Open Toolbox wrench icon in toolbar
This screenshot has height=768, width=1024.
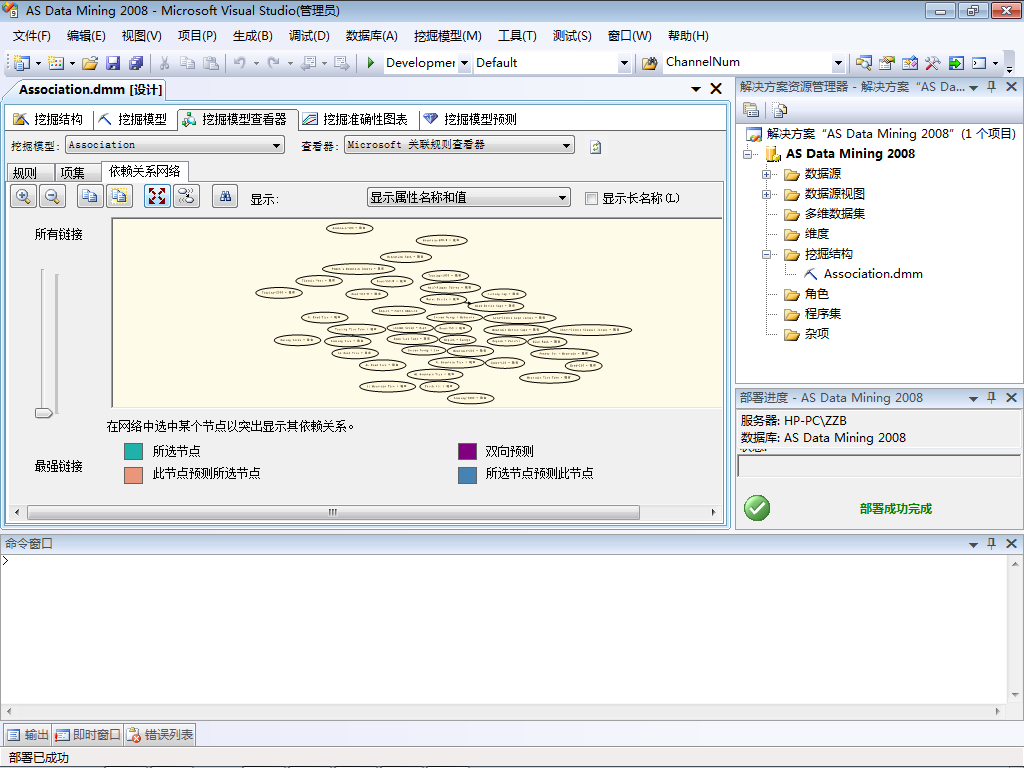coord(932,63)
